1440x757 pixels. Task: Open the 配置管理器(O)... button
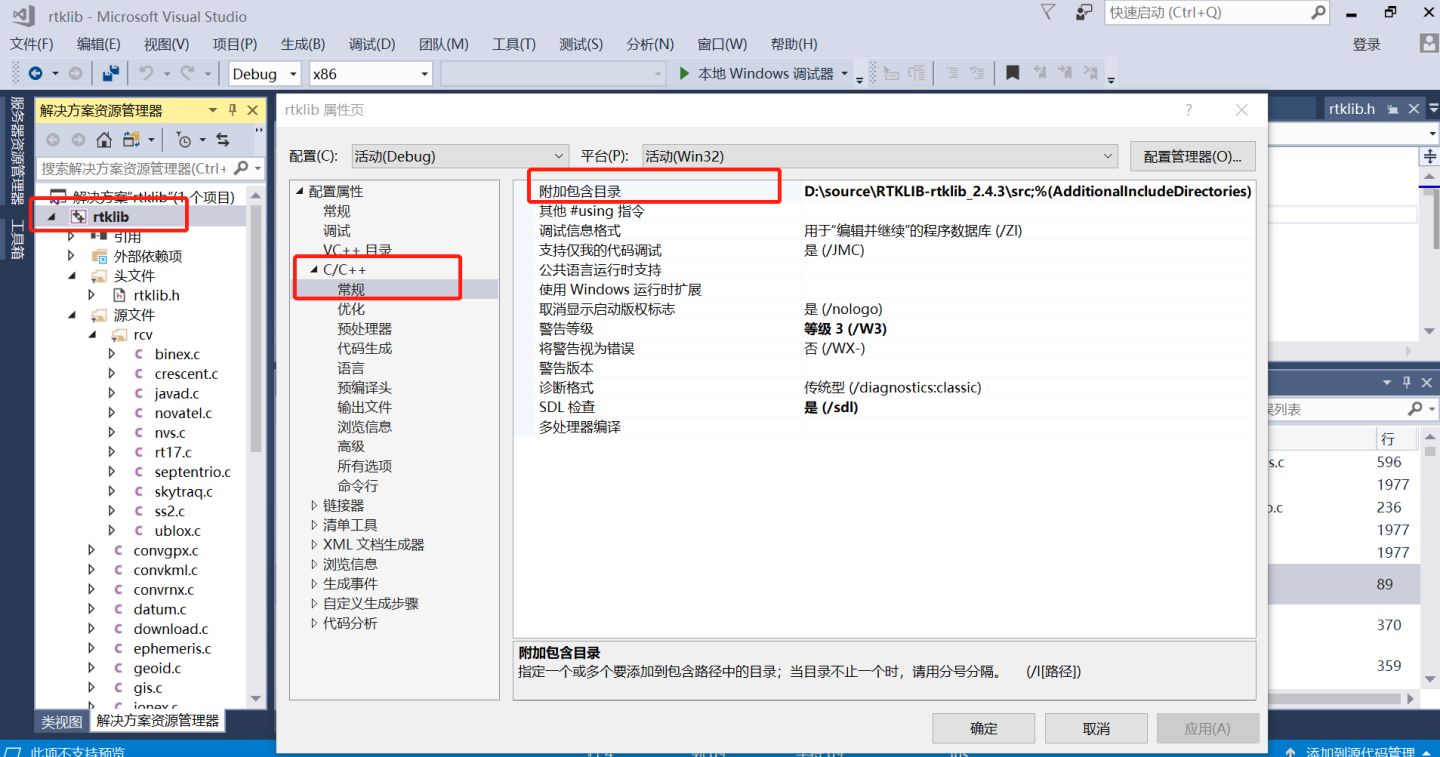tap(1192, 156)
